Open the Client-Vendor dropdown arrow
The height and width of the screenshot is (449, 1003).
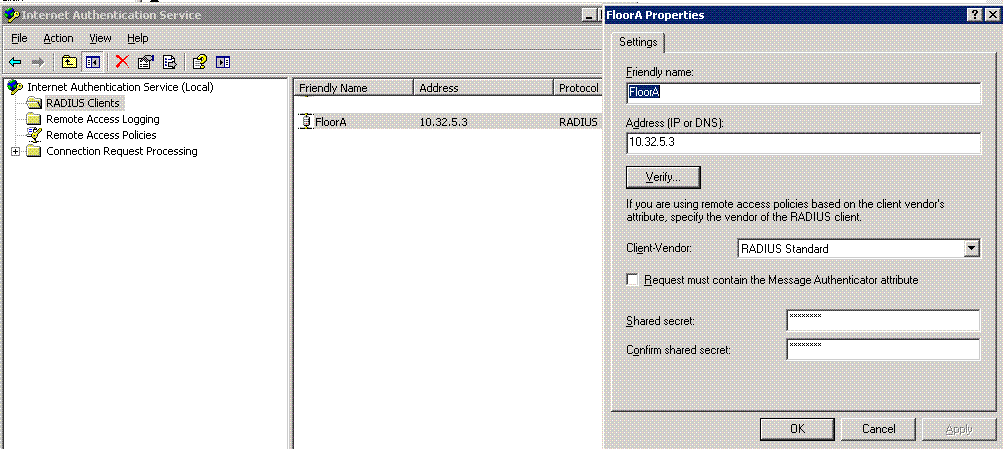(x=972, y=248)
